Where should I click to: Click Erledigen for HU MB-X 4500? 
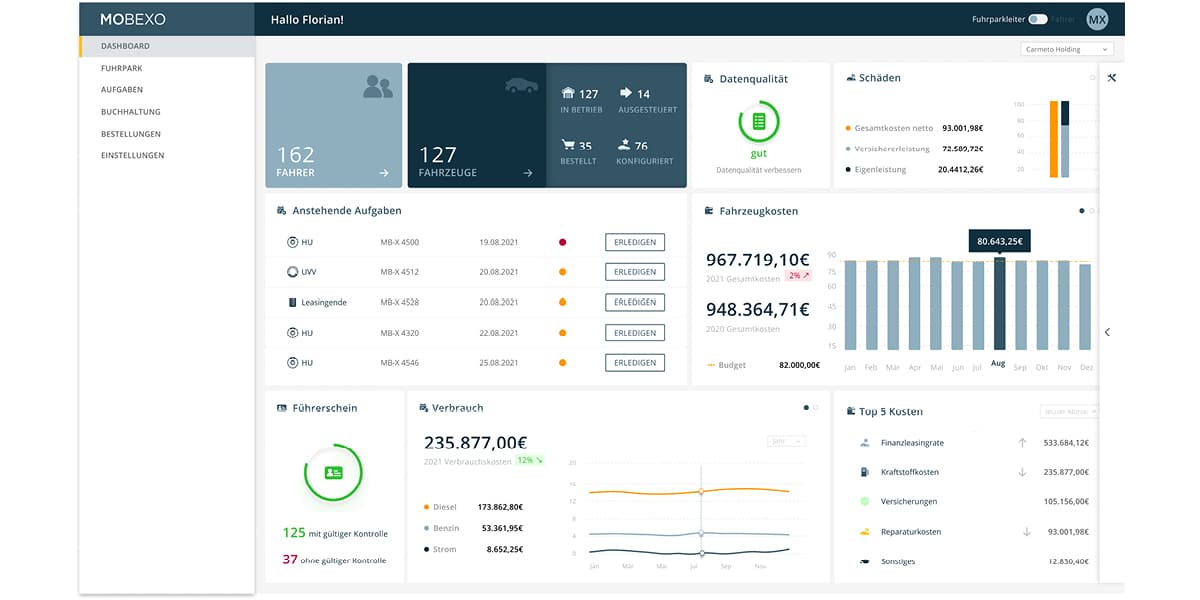tap(634, 242)
